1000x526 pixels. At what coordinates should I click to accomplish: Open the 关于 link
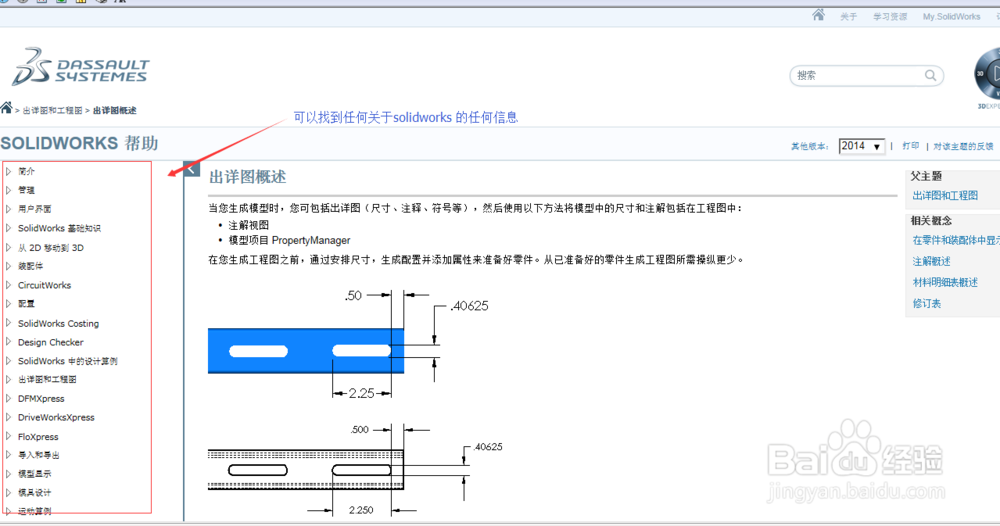pos(848,17)
